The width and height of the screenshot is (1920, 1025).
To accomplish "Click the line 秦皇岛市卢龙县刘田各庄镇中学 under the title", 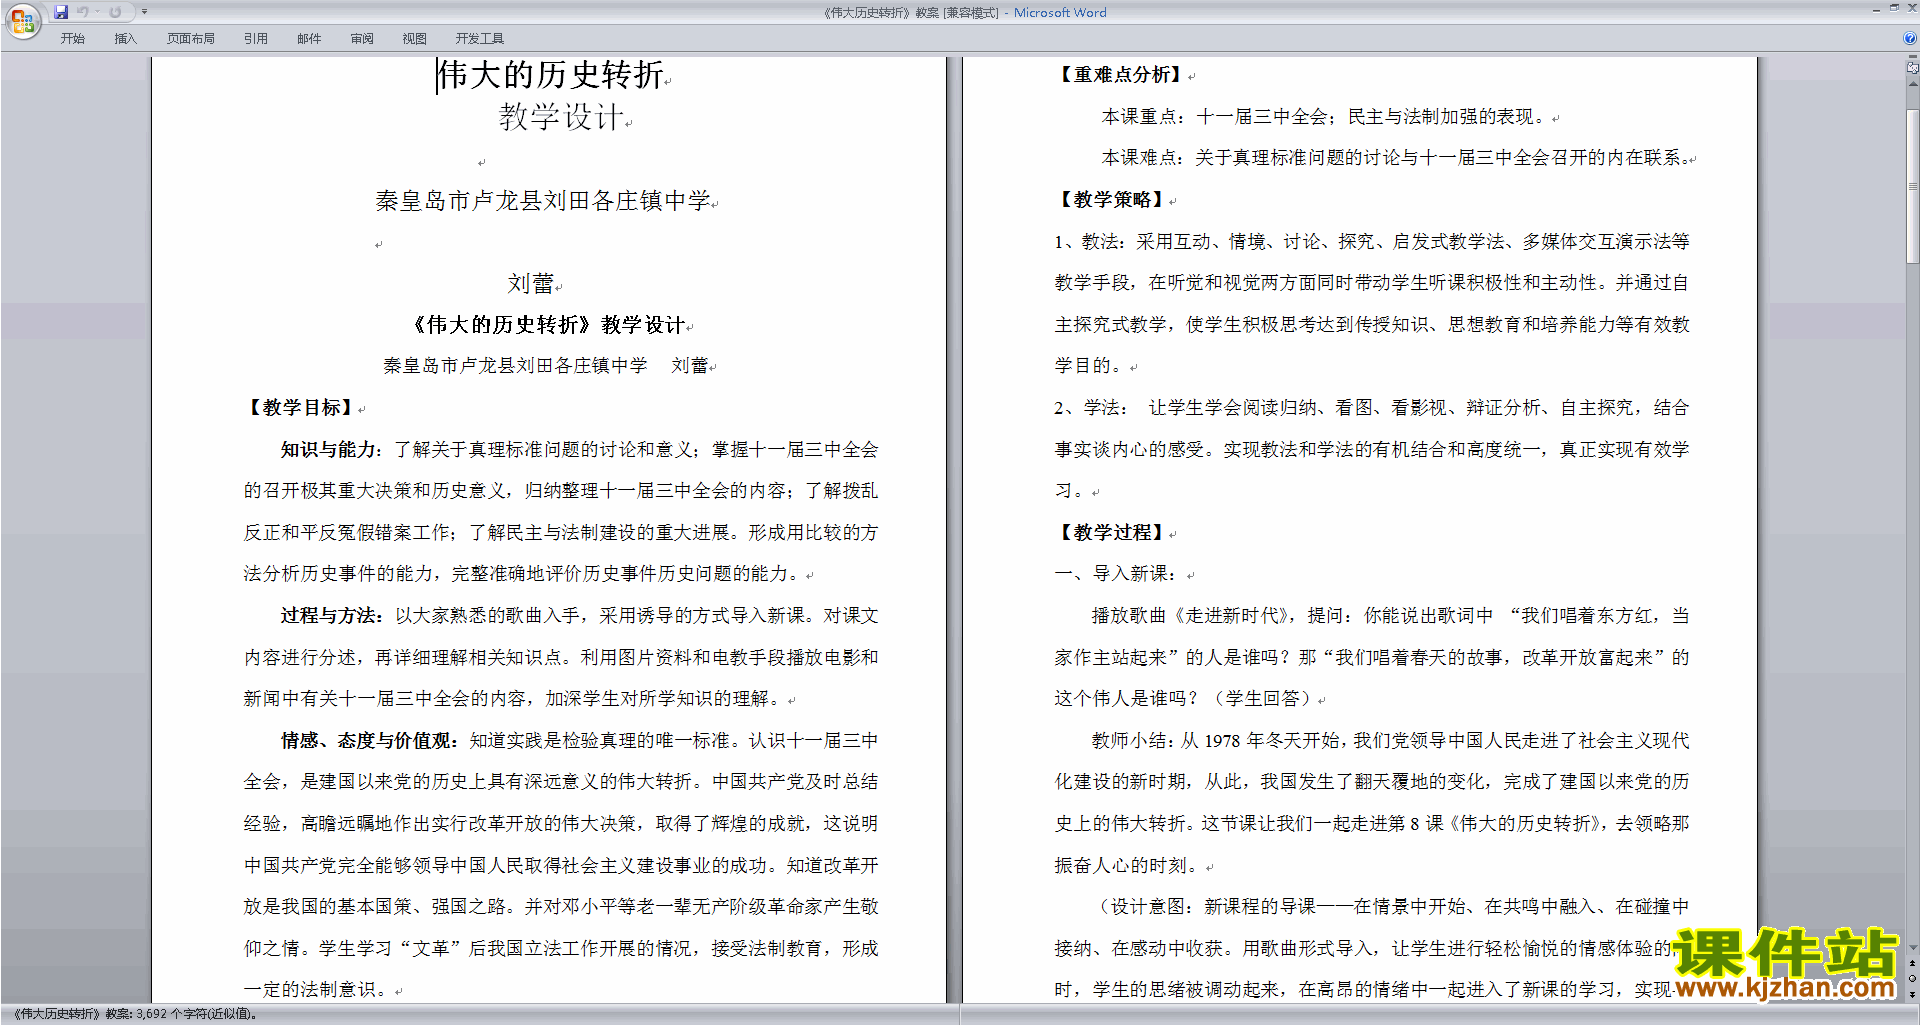I will click(543, 201).
